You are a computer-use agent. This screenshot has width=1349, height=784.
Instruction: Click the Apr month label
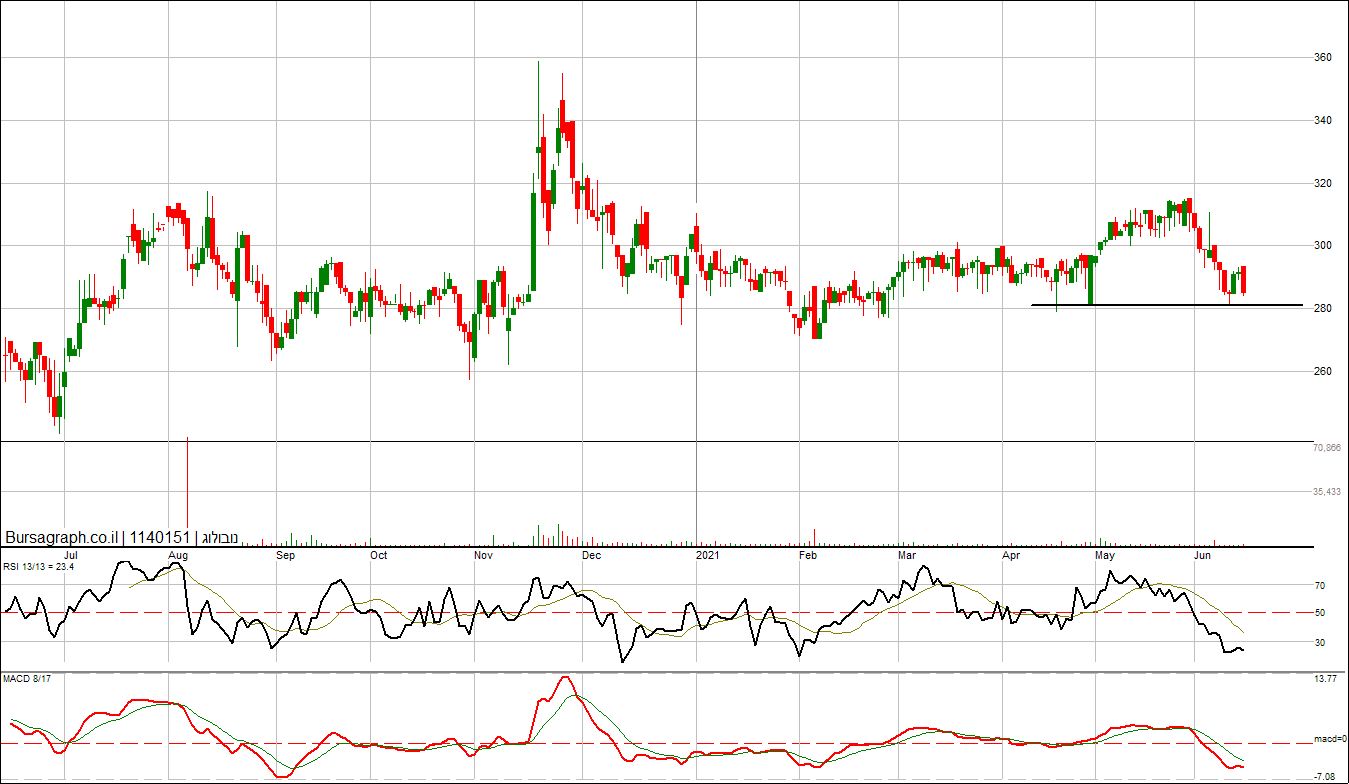tap(1011, 554)
